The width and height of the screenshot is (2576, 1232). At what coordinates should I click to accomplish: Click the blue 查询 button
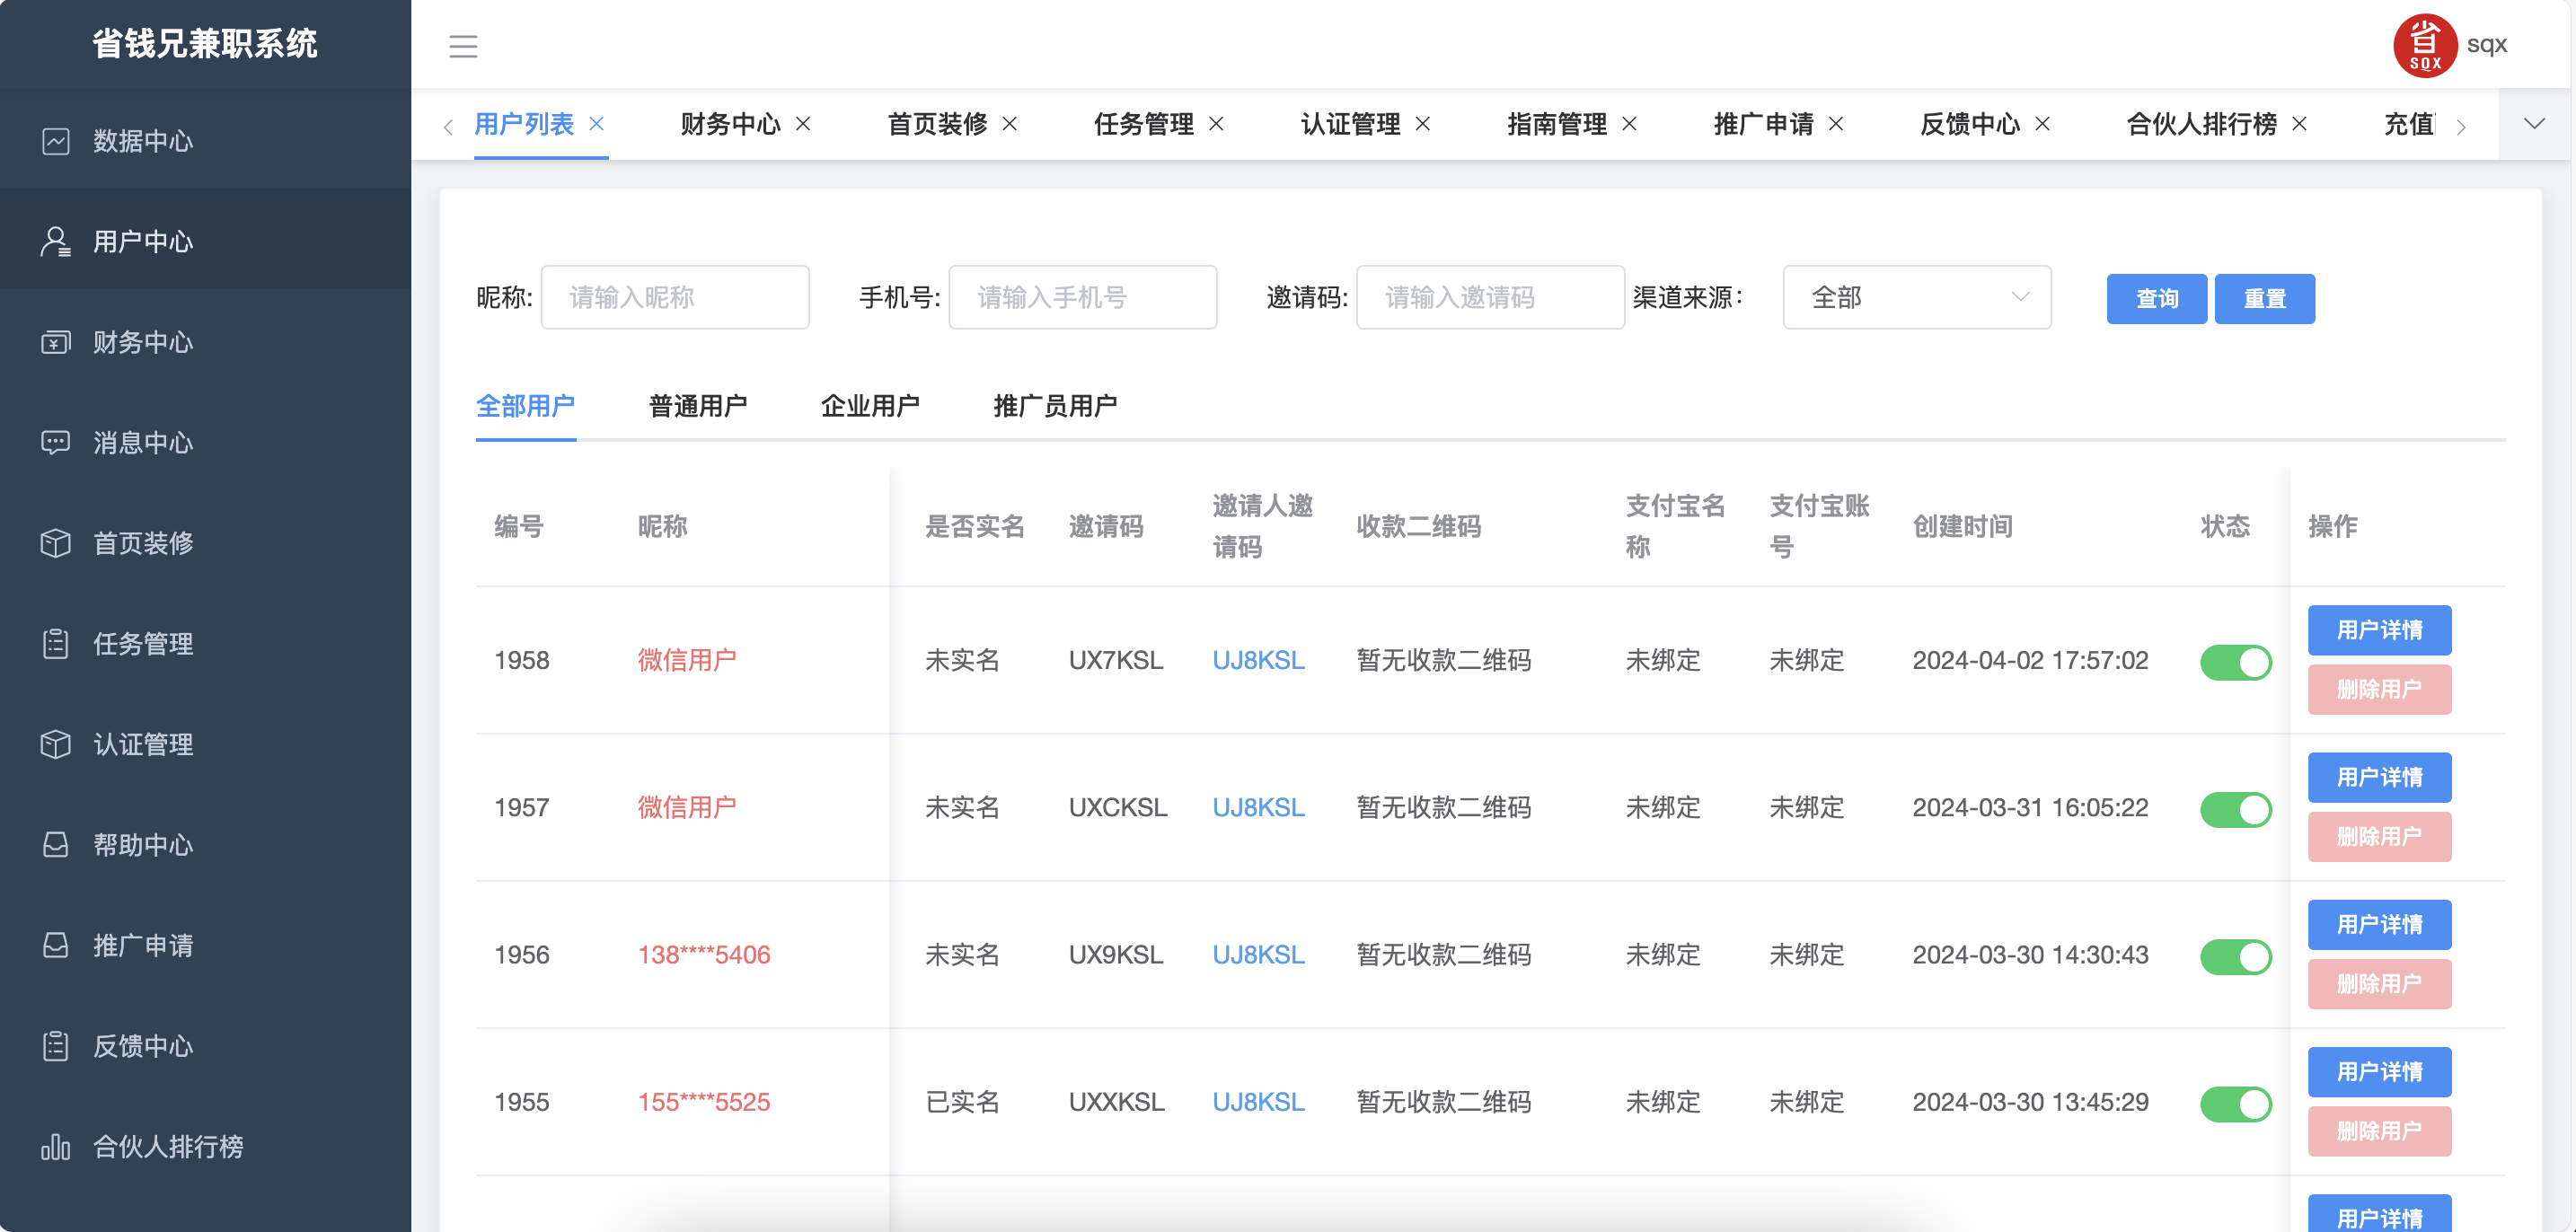[x=2156, y=299]
